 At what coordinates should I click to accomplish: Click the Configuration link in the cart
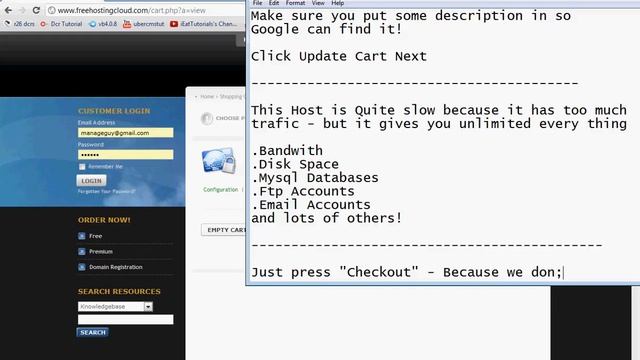(x=220, y=189)
